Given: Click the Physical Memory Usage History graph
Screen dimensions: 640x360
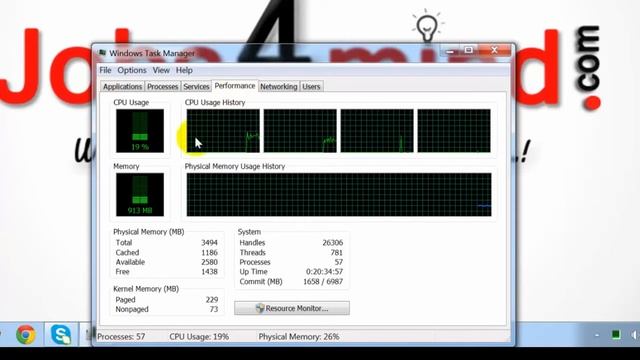Looking at the screenshot, I should click(339, 194).
